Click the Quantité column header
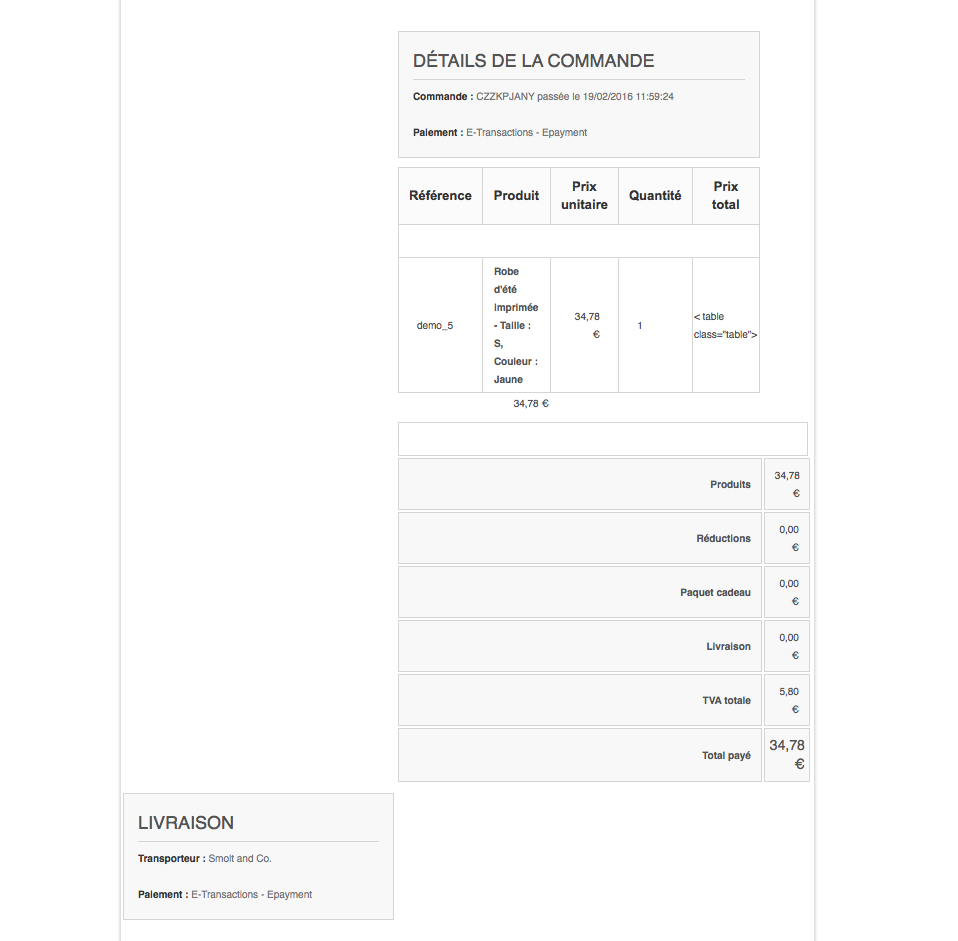 coord(655,196)
